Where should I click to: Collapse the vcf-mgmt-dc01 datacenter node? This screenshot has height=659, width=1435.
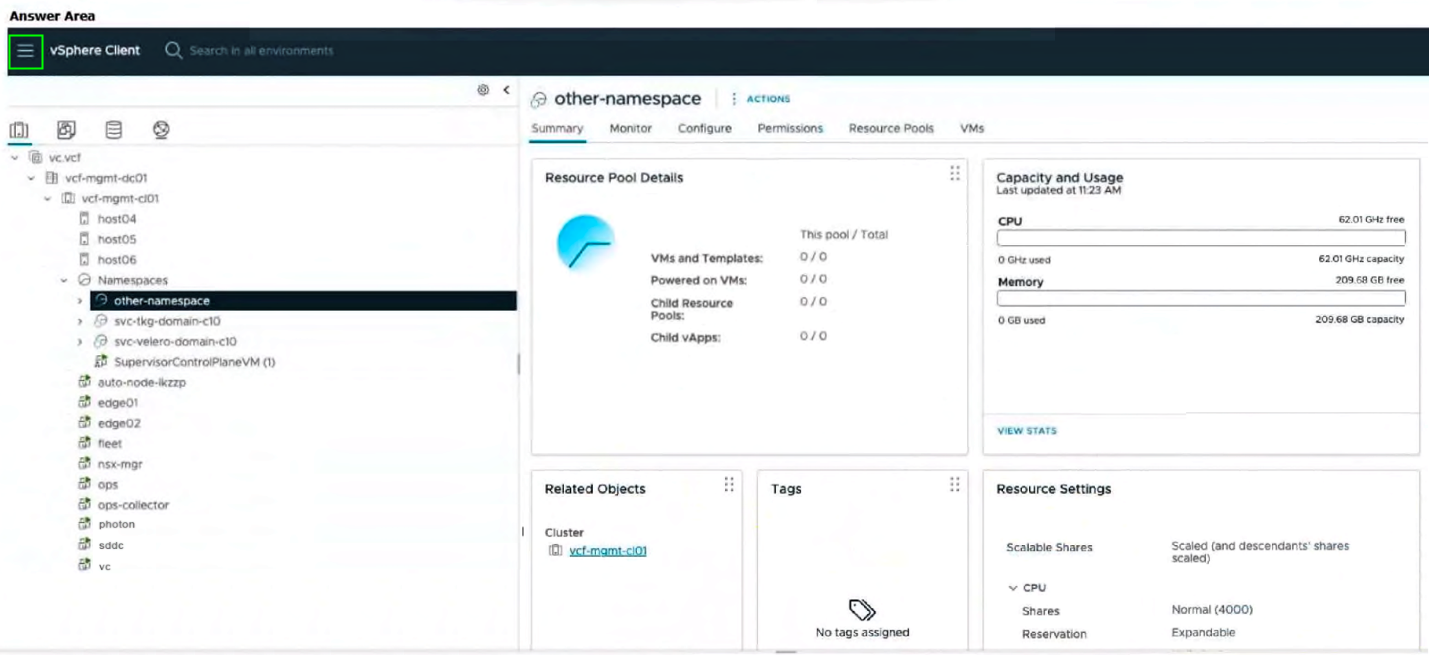32,178
